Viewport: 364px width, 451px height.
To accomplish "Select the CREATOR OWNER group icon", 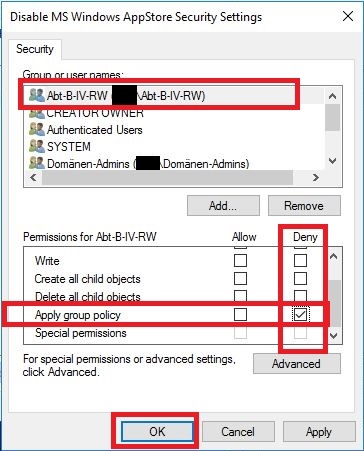I will pos(37,114).
